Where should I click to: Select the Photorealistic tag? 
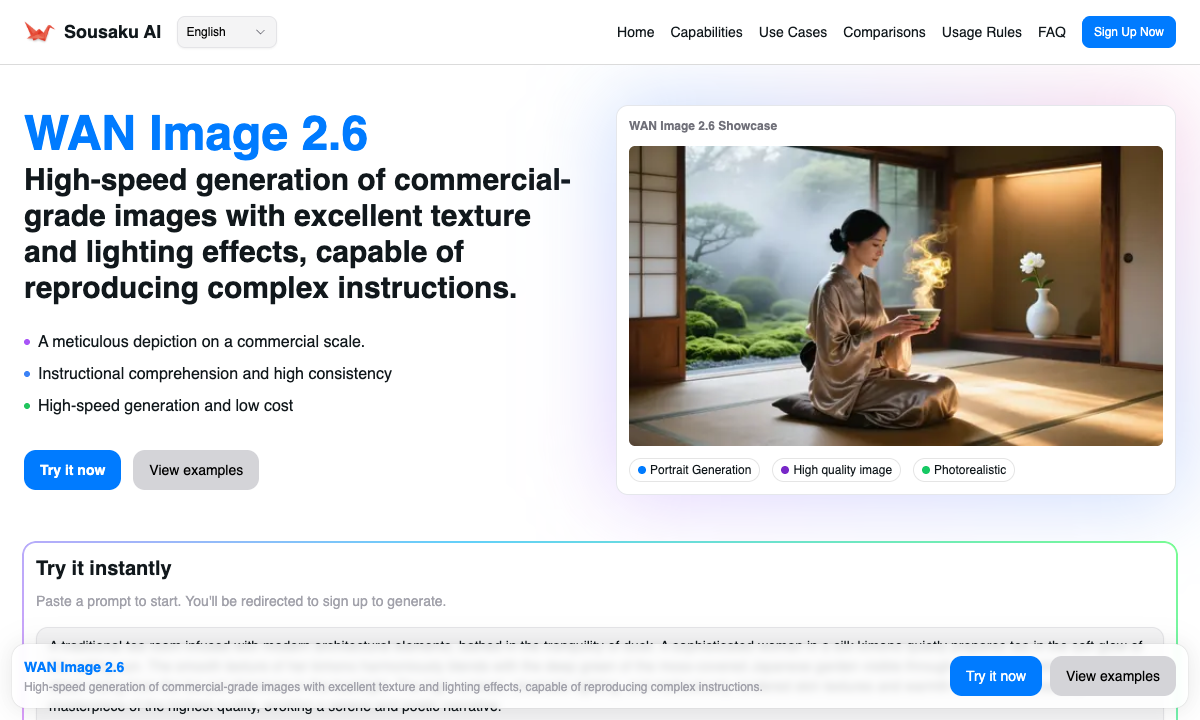(x=963, y=470)
